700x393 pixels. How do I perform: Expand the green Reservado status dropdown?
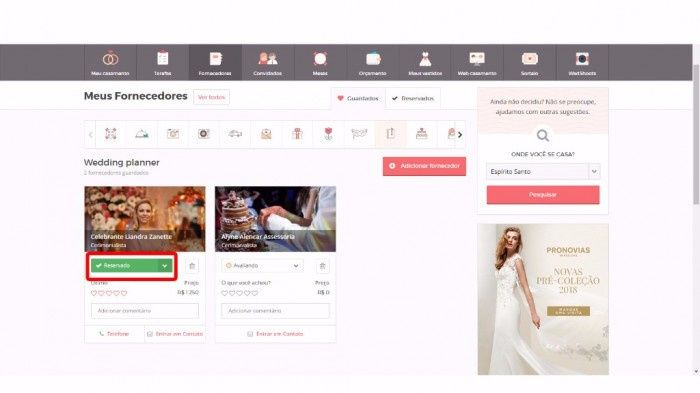pyautogui.click(x=164, y=266)
